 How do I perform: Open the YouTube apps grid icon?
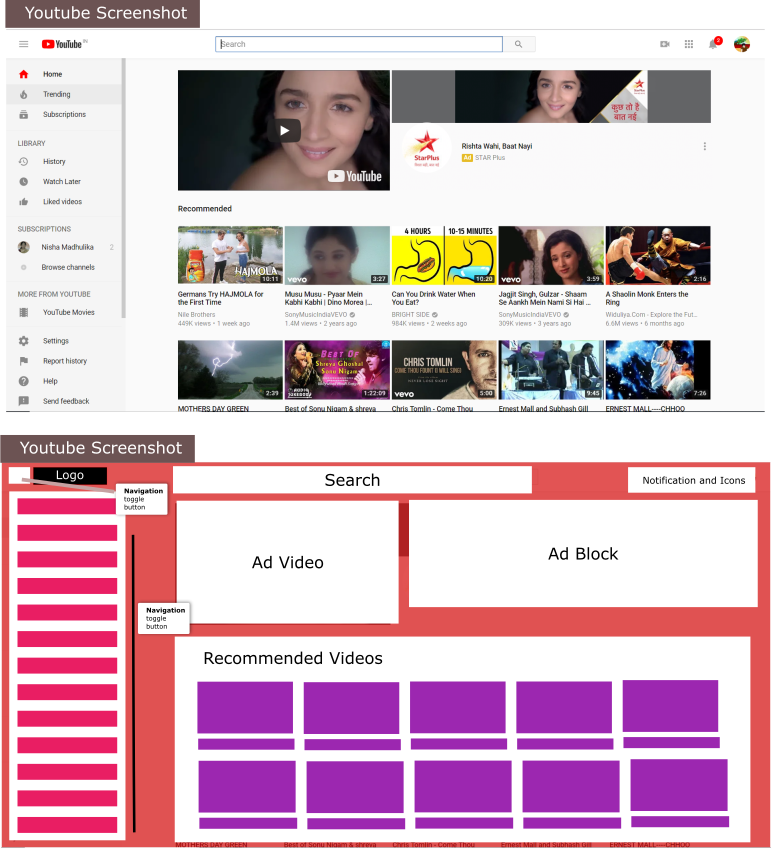coord(689,44)
